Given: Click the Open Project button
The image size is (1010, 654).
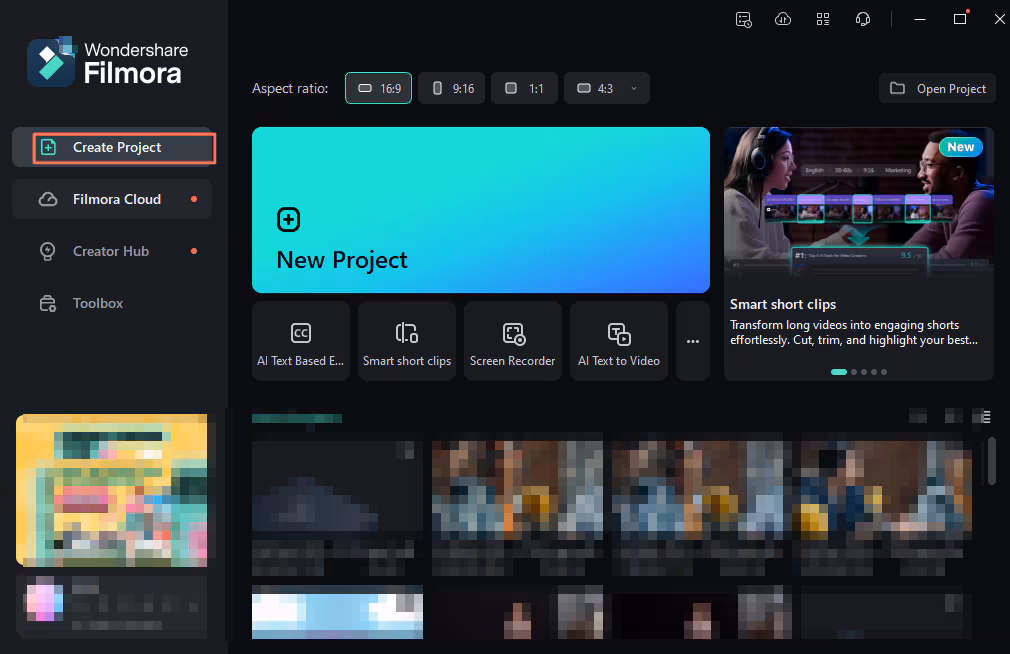Looking at the screenshot, I should tap(937, 88).
